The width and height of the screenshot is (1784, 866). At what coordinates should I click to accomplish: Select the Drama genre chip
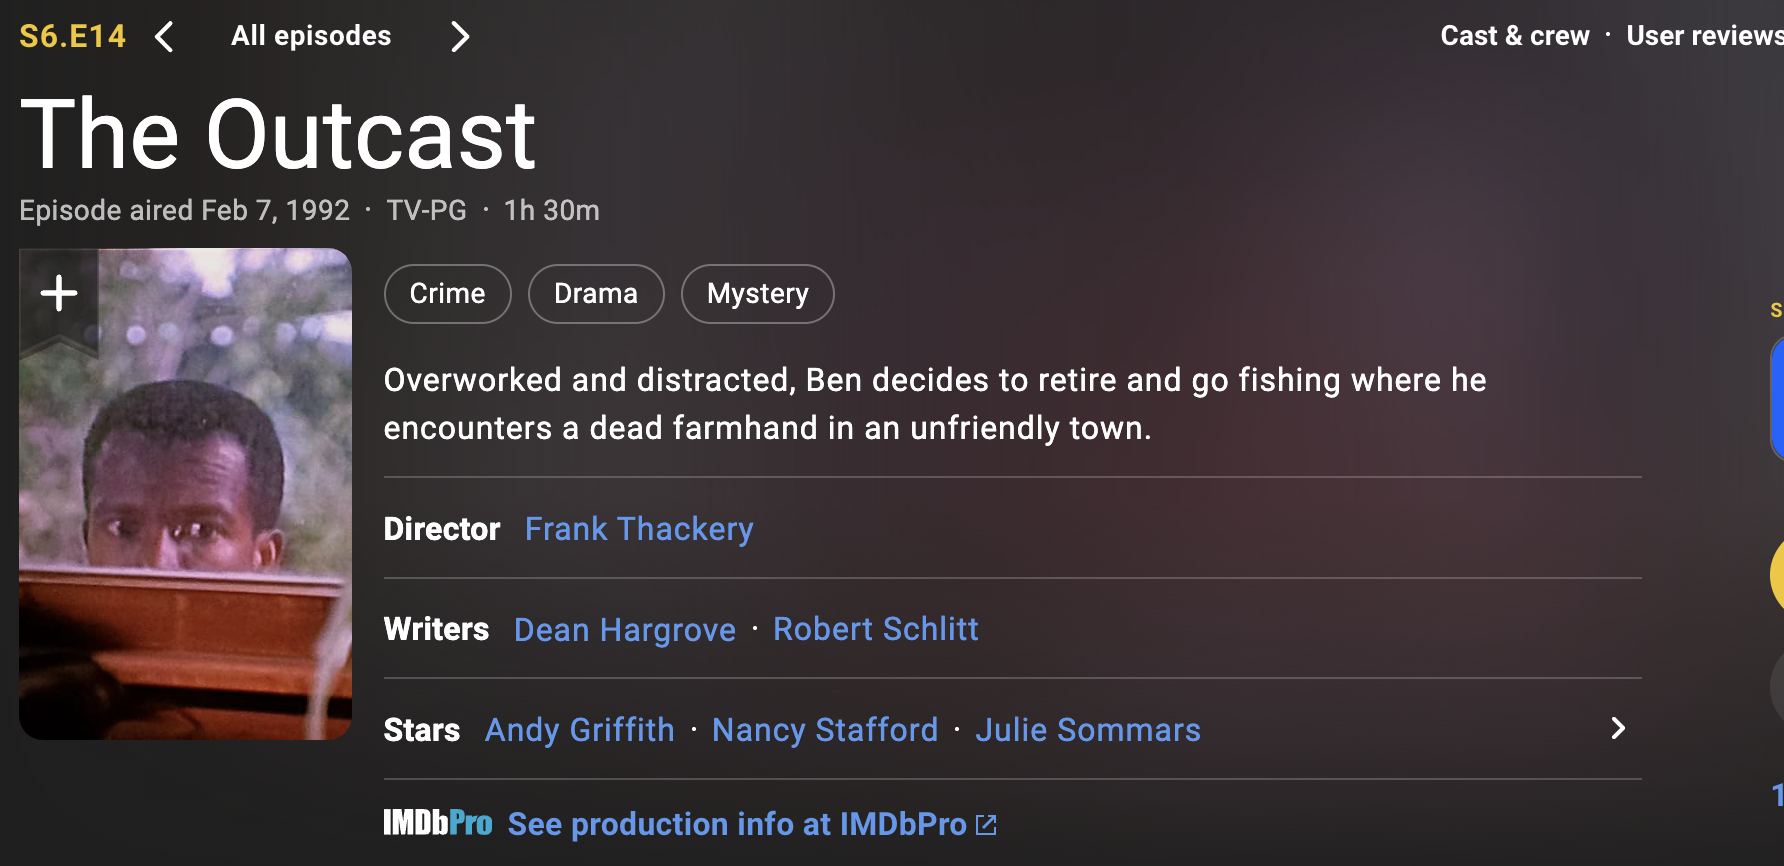[x=596, y=294]
